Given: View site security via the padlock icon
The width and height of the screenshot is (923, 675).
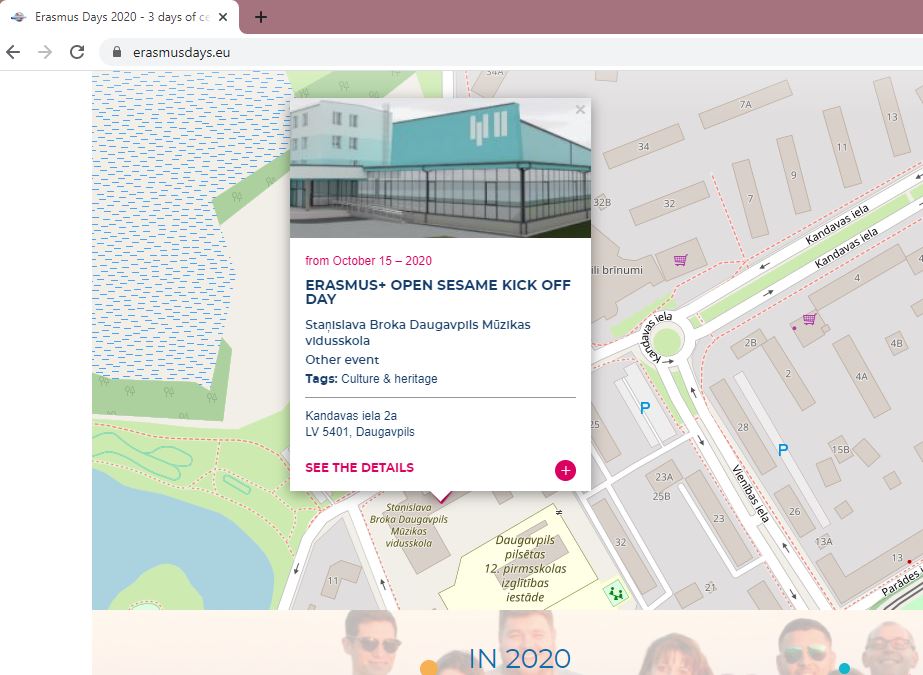Looking at the screenshot, I should coord(117,52).
